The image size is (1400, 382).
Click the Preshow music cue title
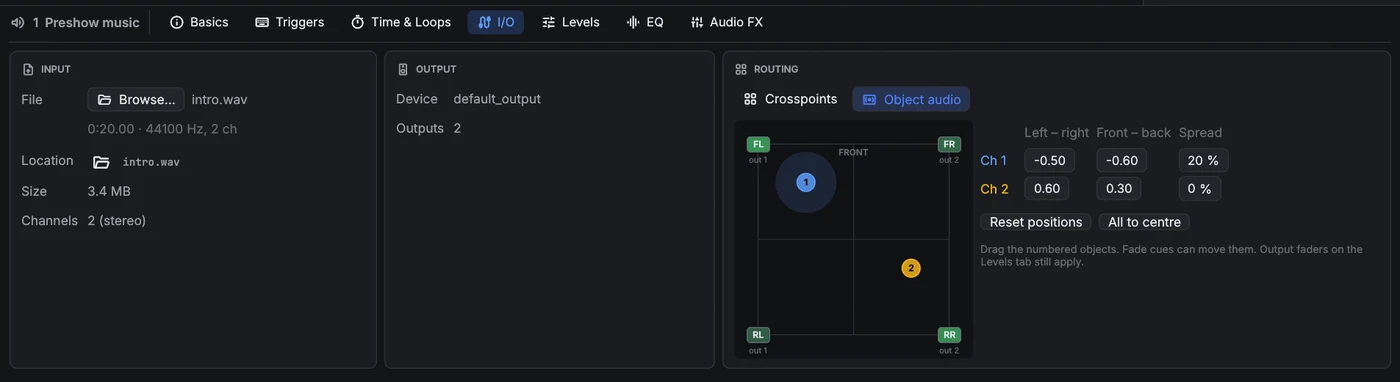pyautogui.click(x=92, y=22)
